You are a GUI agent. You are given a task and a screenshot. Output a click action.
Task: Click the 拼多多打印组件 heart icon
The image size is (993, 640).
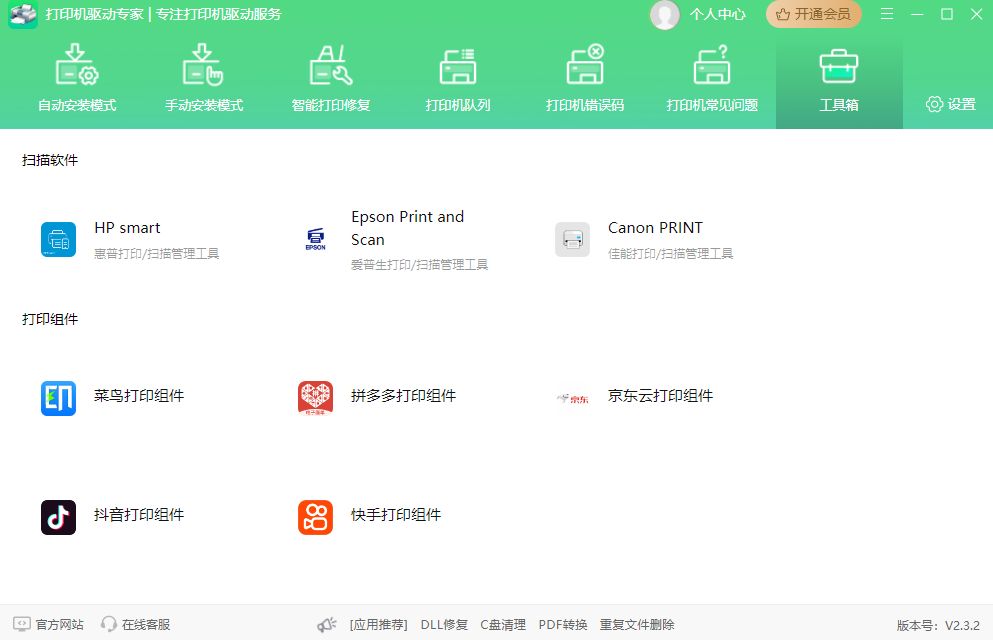pos(315,398)
